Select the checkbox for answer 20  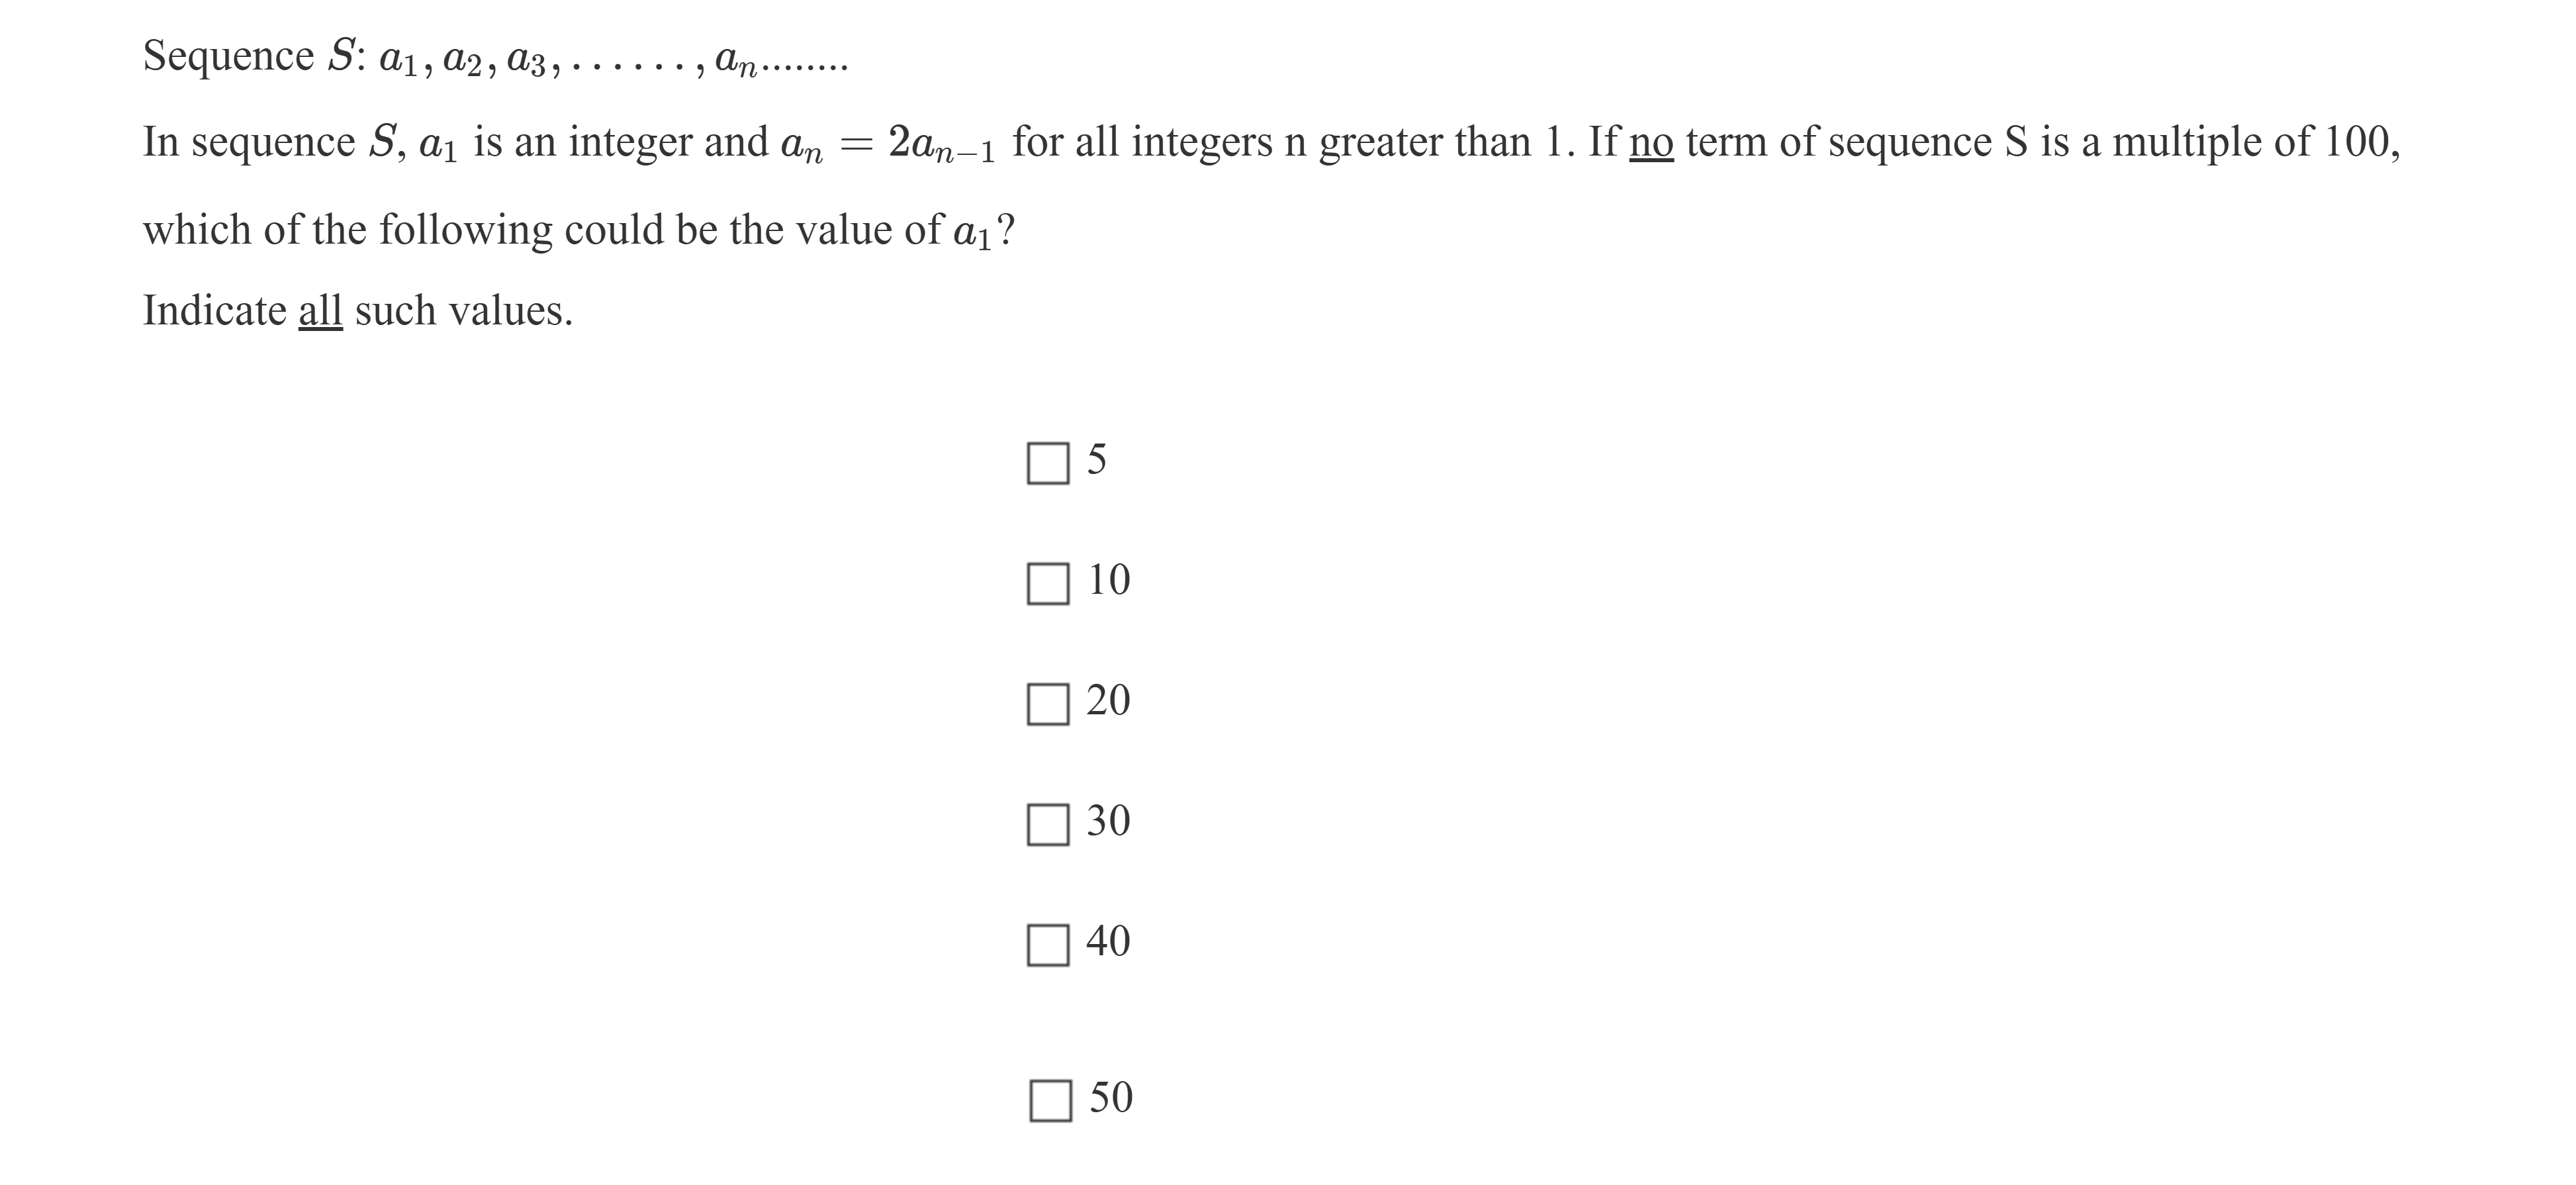(x=1048, y=704)
